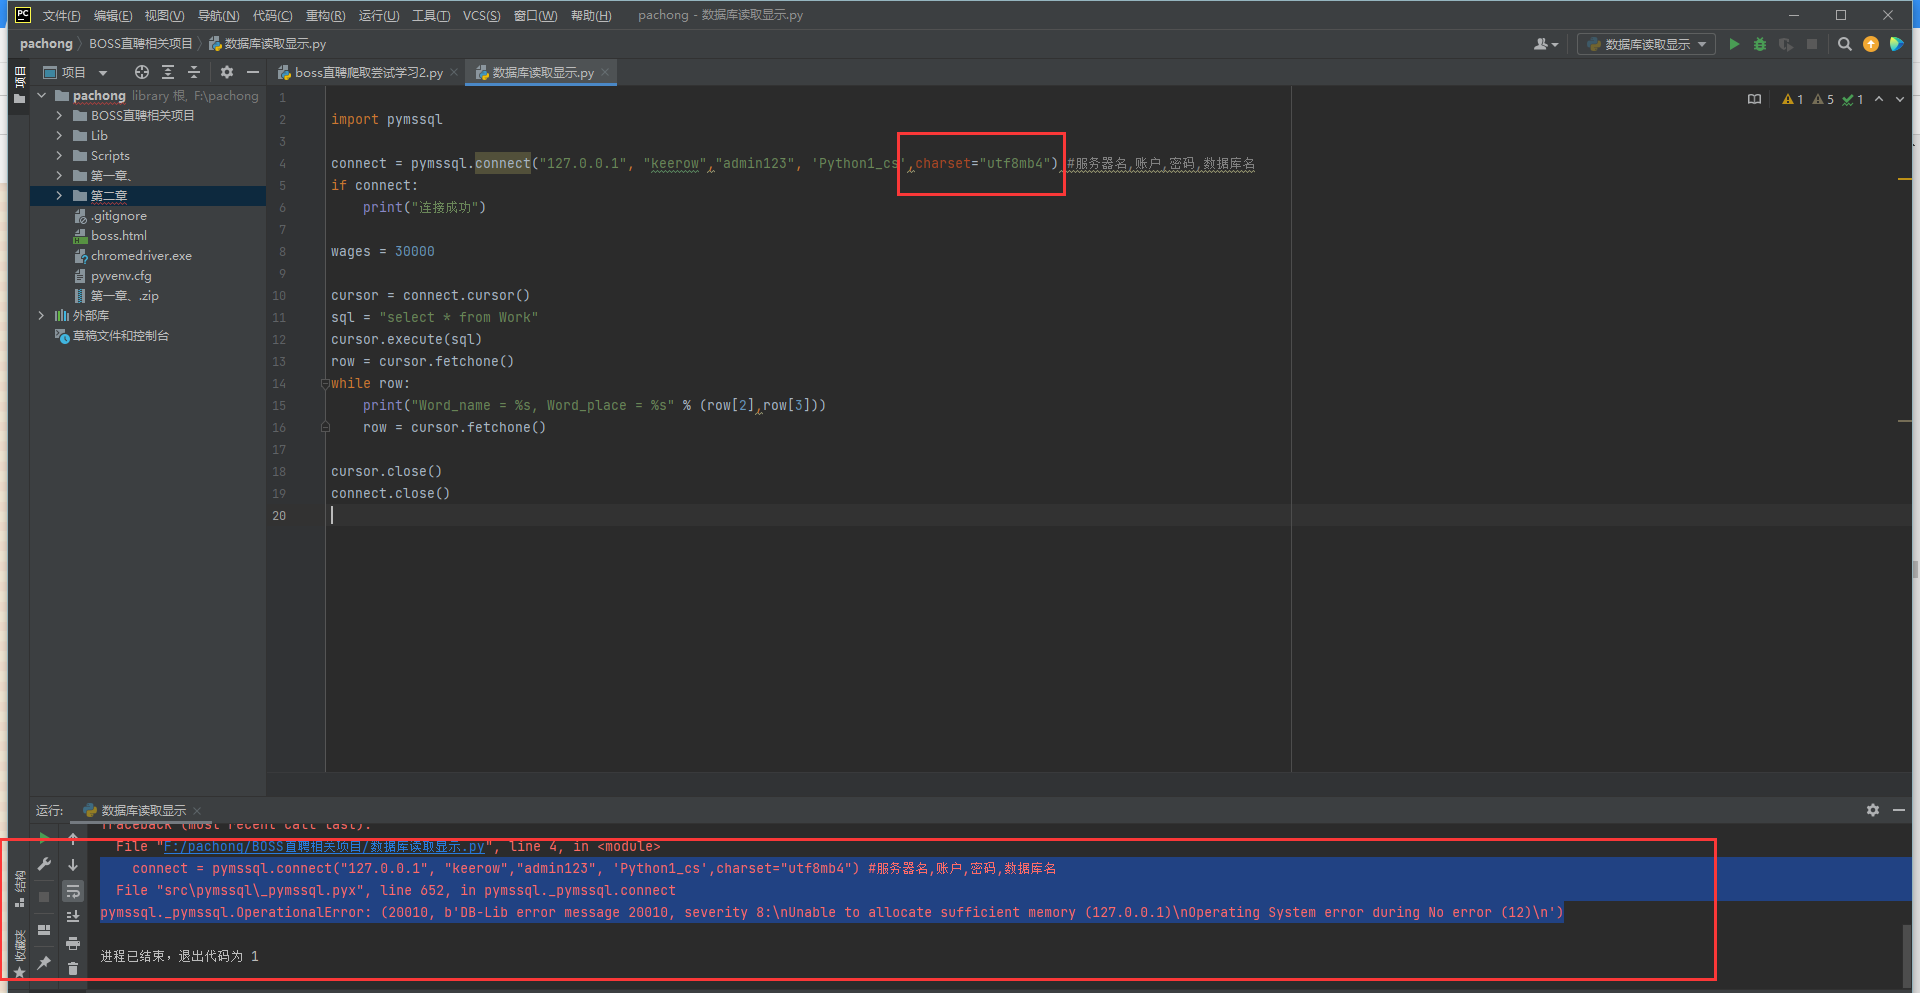Screen dimensions: 1920x993
Task: Print console output with the printer icon
Action: [x=73, y=943]
